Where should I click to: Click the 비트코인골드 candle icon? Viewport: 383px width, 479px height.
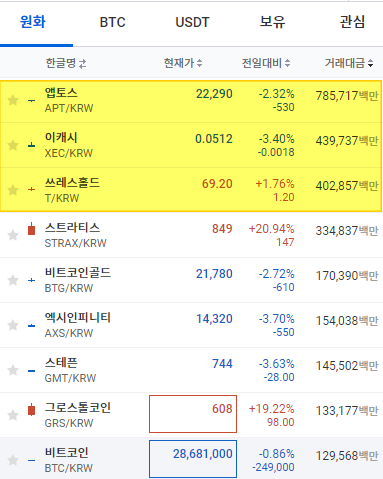tap(32, 280)
